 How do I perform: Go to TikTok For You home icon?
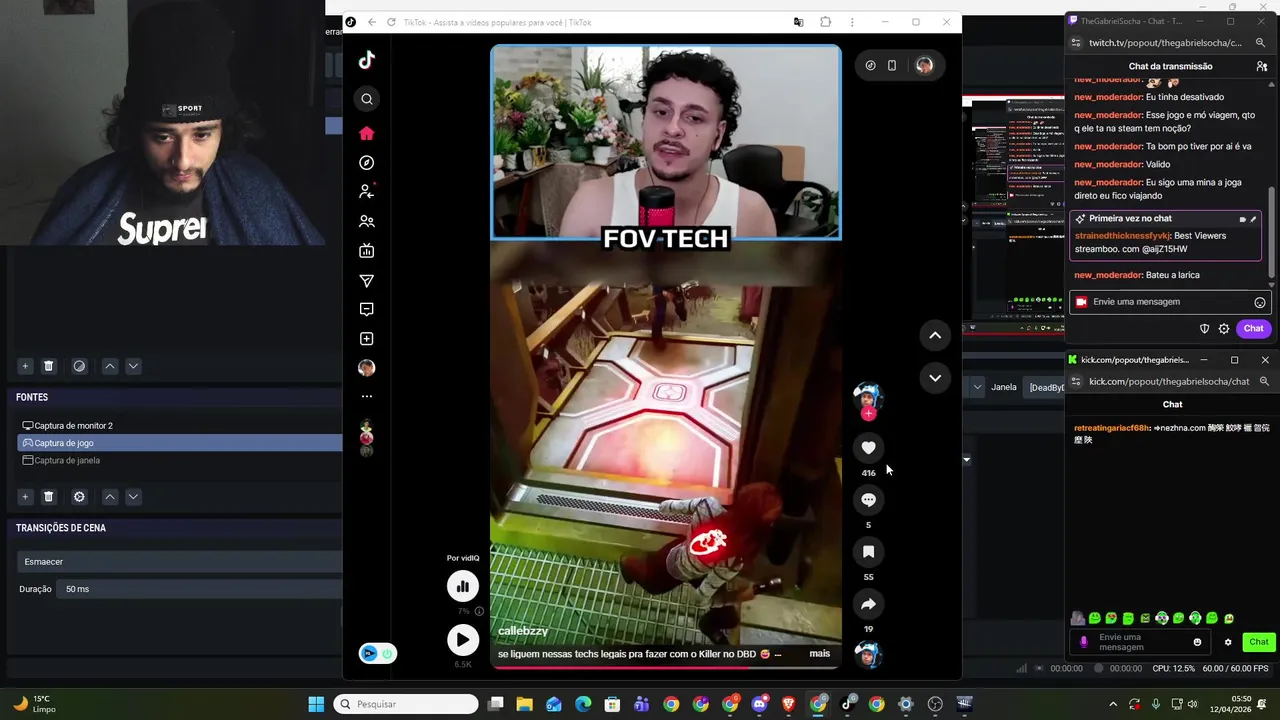tap(367, 133)
